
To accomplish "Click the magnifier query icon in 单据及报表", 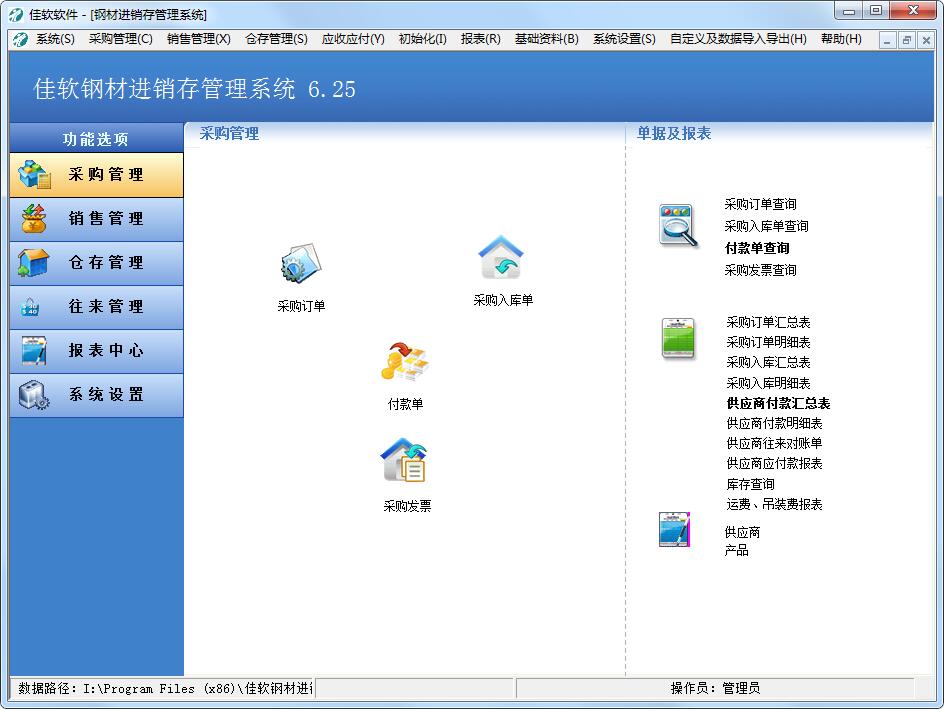I will [x=677, y=225].
